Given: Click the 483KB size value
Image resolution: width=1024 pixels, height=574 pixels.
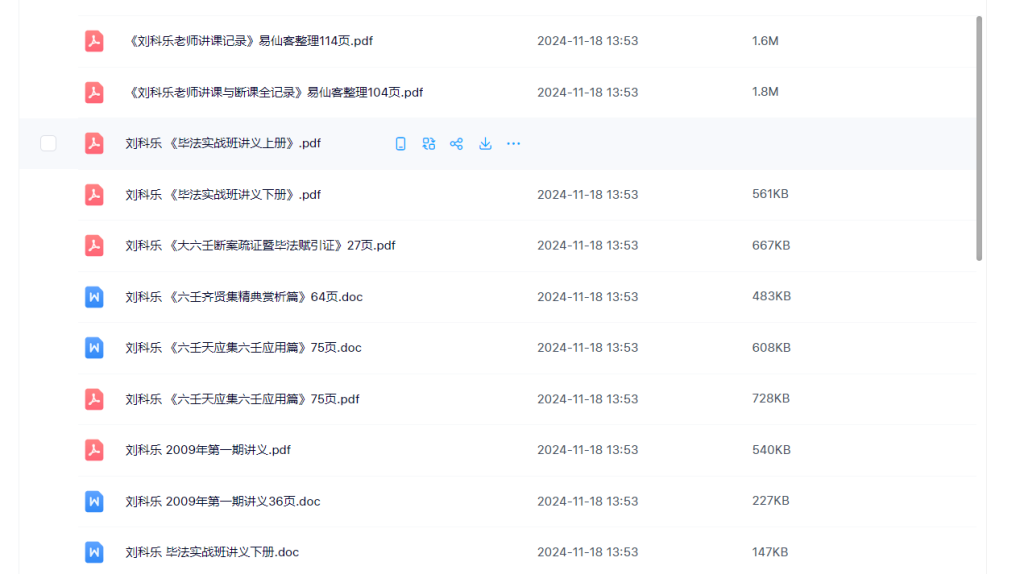Looking at the screenshot, I should (x=771, y=296).
